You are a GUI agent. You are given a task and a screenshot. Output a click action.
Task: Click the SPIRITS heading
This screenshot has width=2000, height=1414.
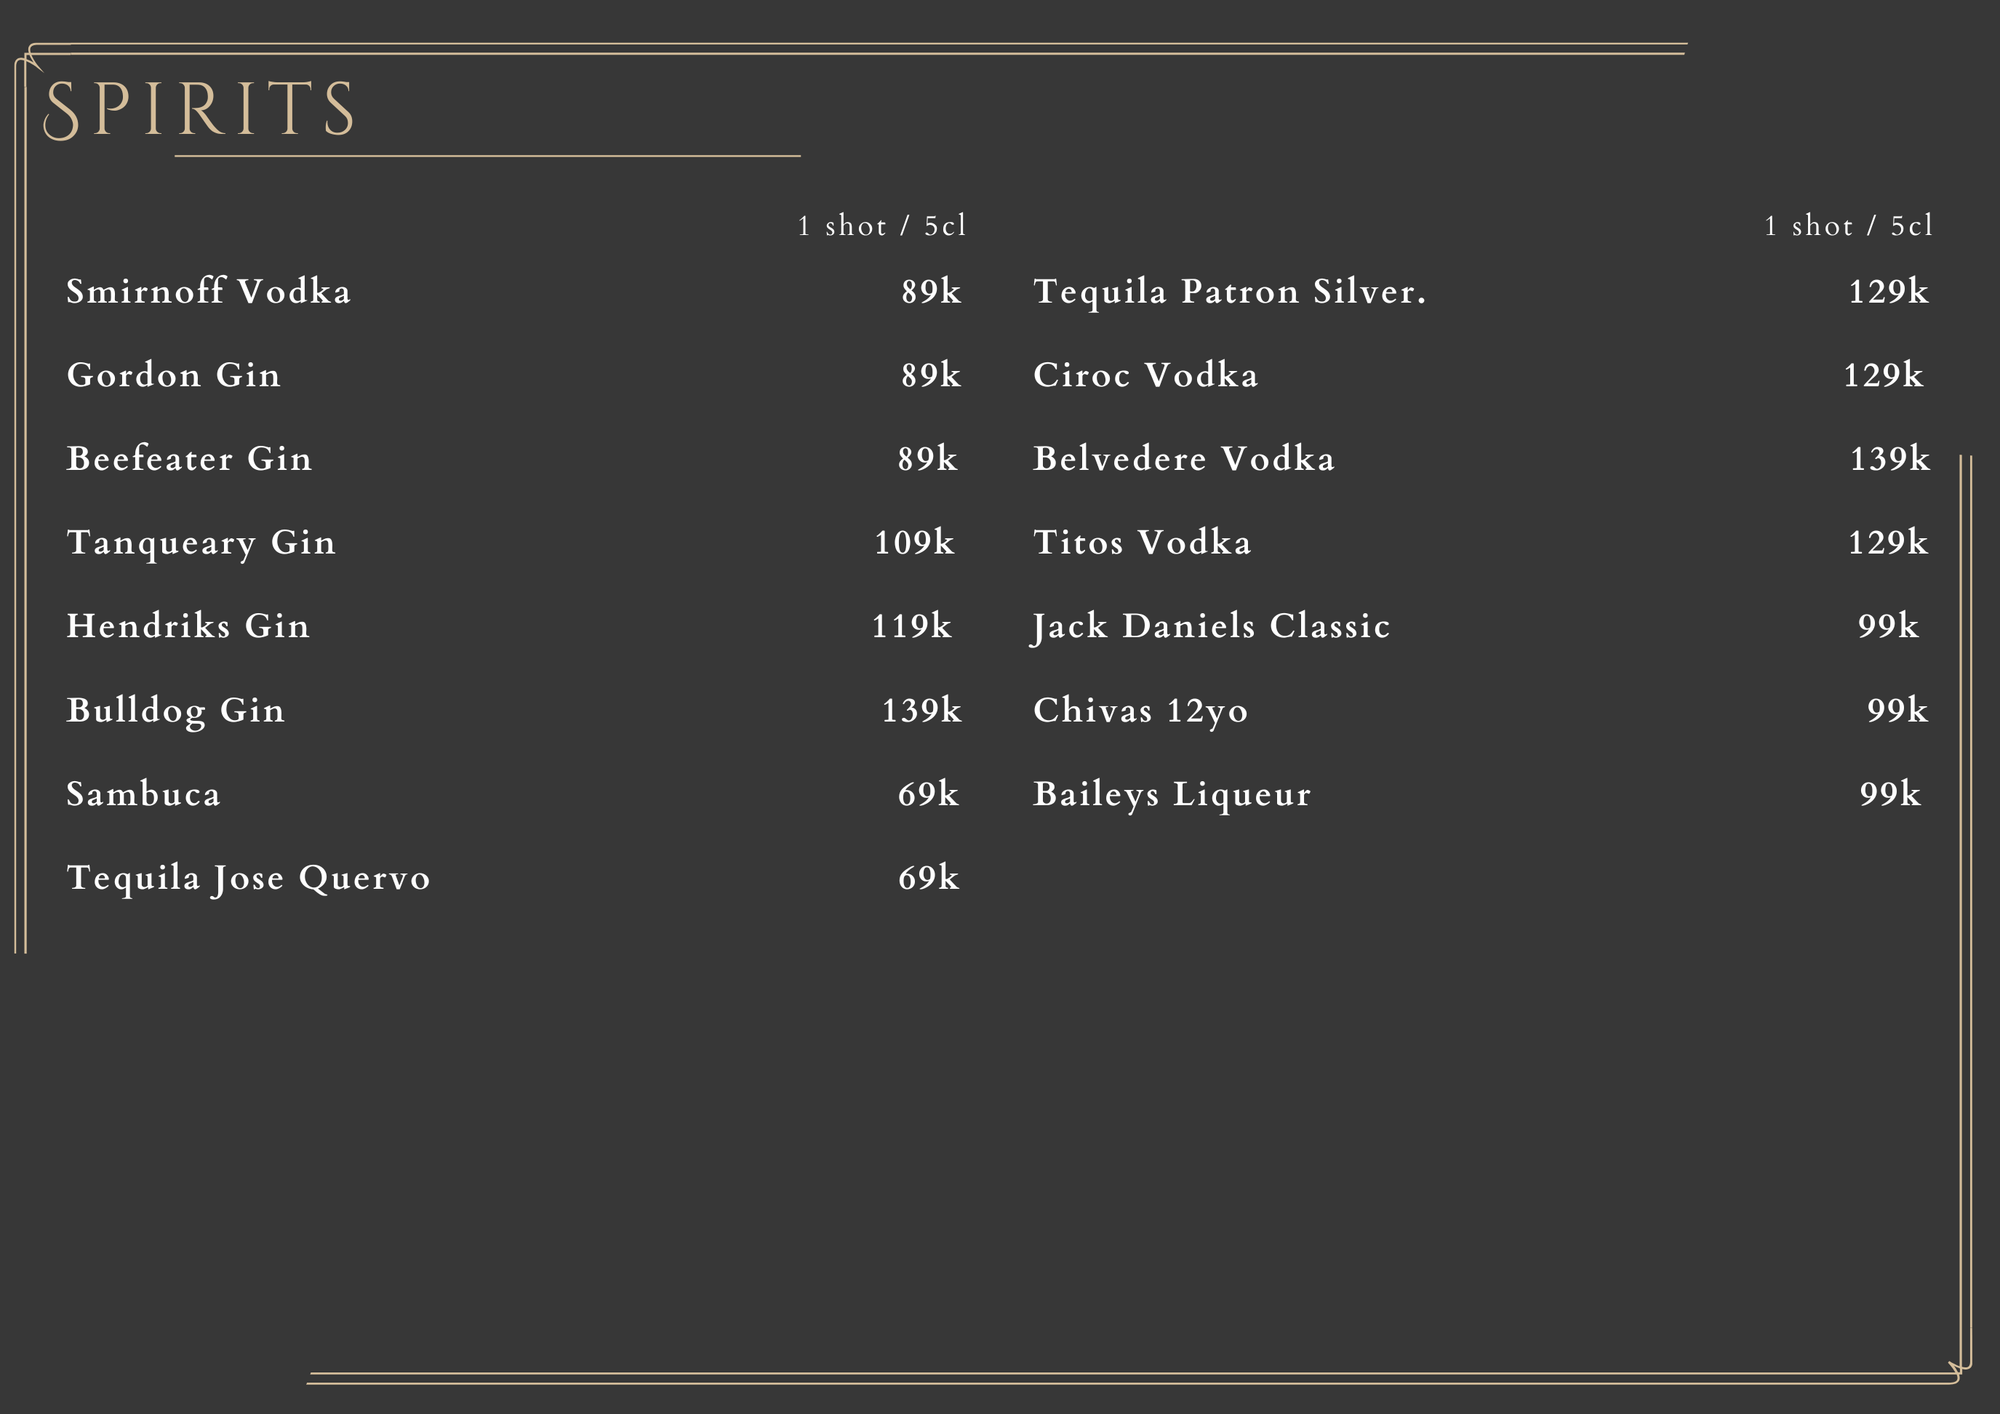(200, 109)
